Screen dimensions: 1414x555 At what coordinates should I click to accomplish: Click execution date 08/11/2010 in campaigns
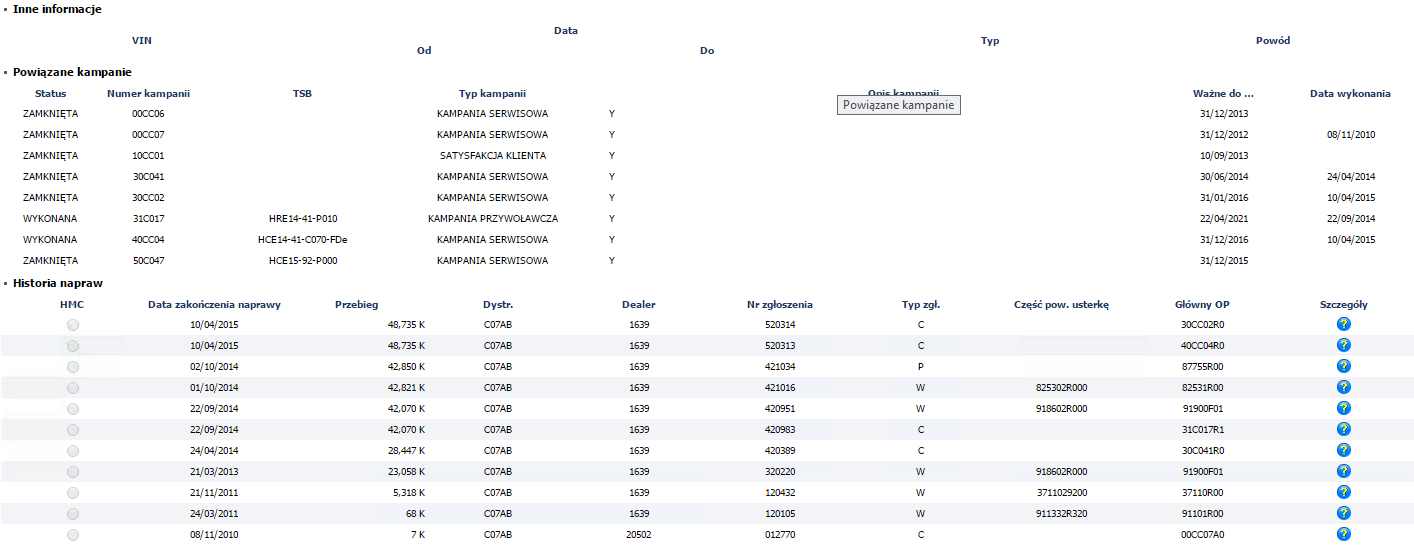(x=1351, y=135)
